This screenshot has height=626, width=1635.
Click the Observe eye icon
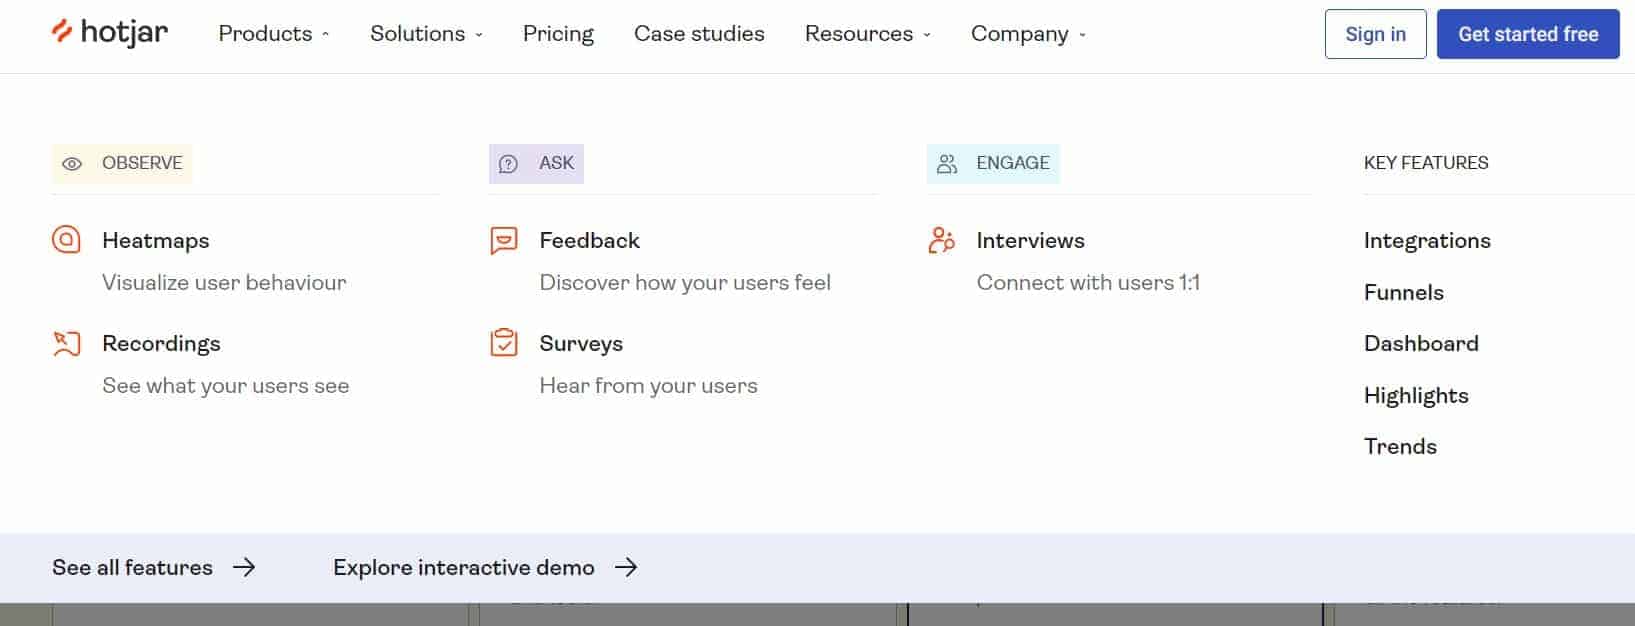pos(72,164)
